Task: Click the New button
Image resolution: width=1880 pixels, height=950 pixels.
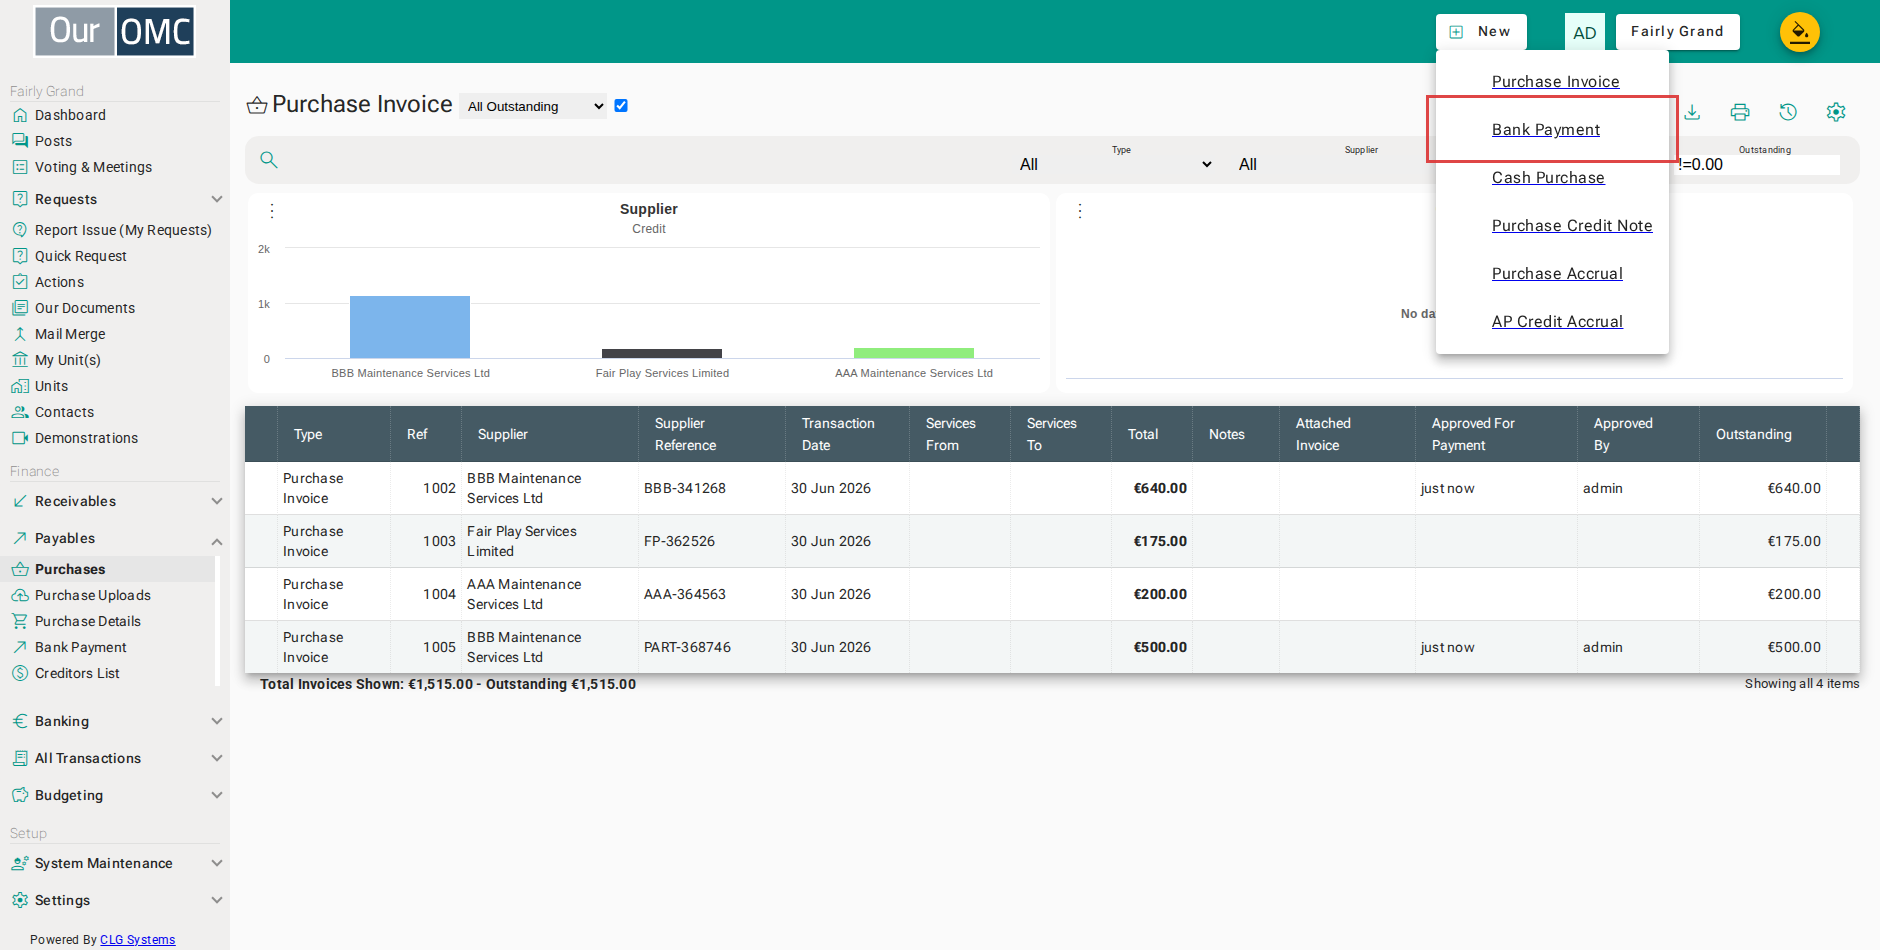Action: pyautogui.click(x=1481, y=32)
